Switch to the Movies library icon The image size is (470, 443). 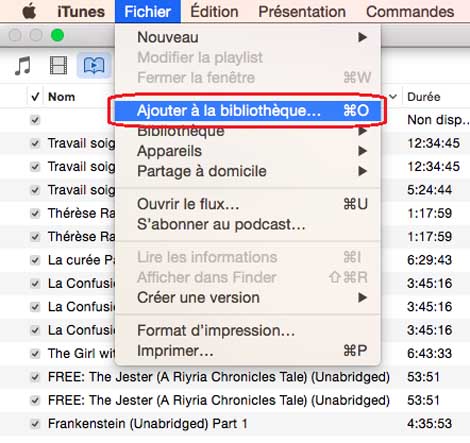pyautogui.click(x=58, y=65)
